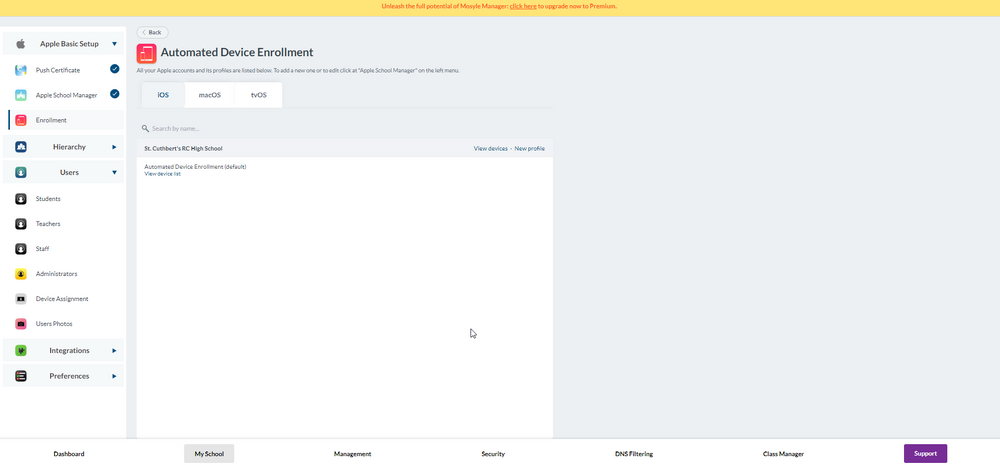Switch to the iOS tab
The image size is (1000, 465).
click(x=163, y=95)
